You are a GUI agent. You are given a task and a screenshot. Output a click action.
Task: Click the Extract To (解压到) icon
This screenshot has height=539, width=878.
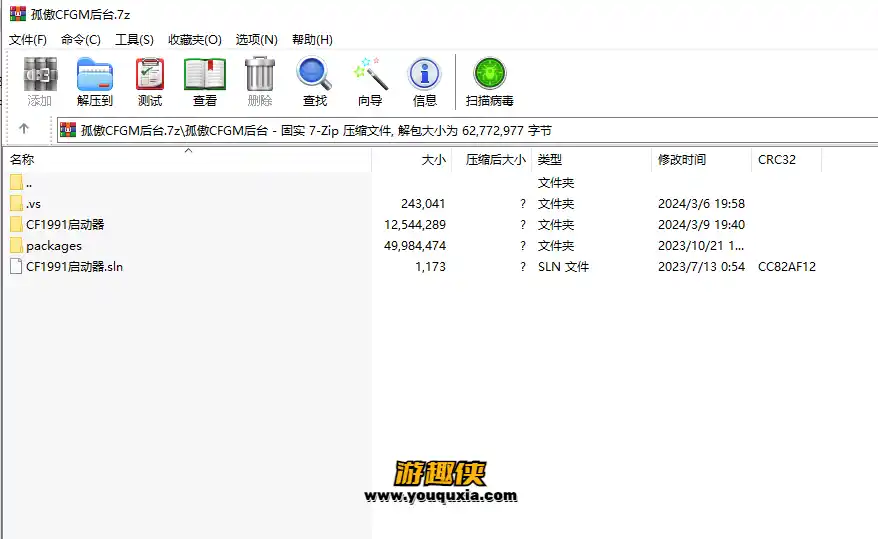(x=95, y=74)
